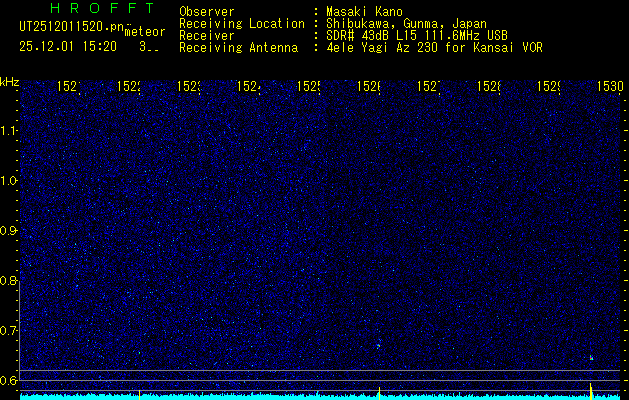Click the 0.6 kHz axis value
Image resolution: width=629 pixels, height=400 pixels.
point(9,380)
